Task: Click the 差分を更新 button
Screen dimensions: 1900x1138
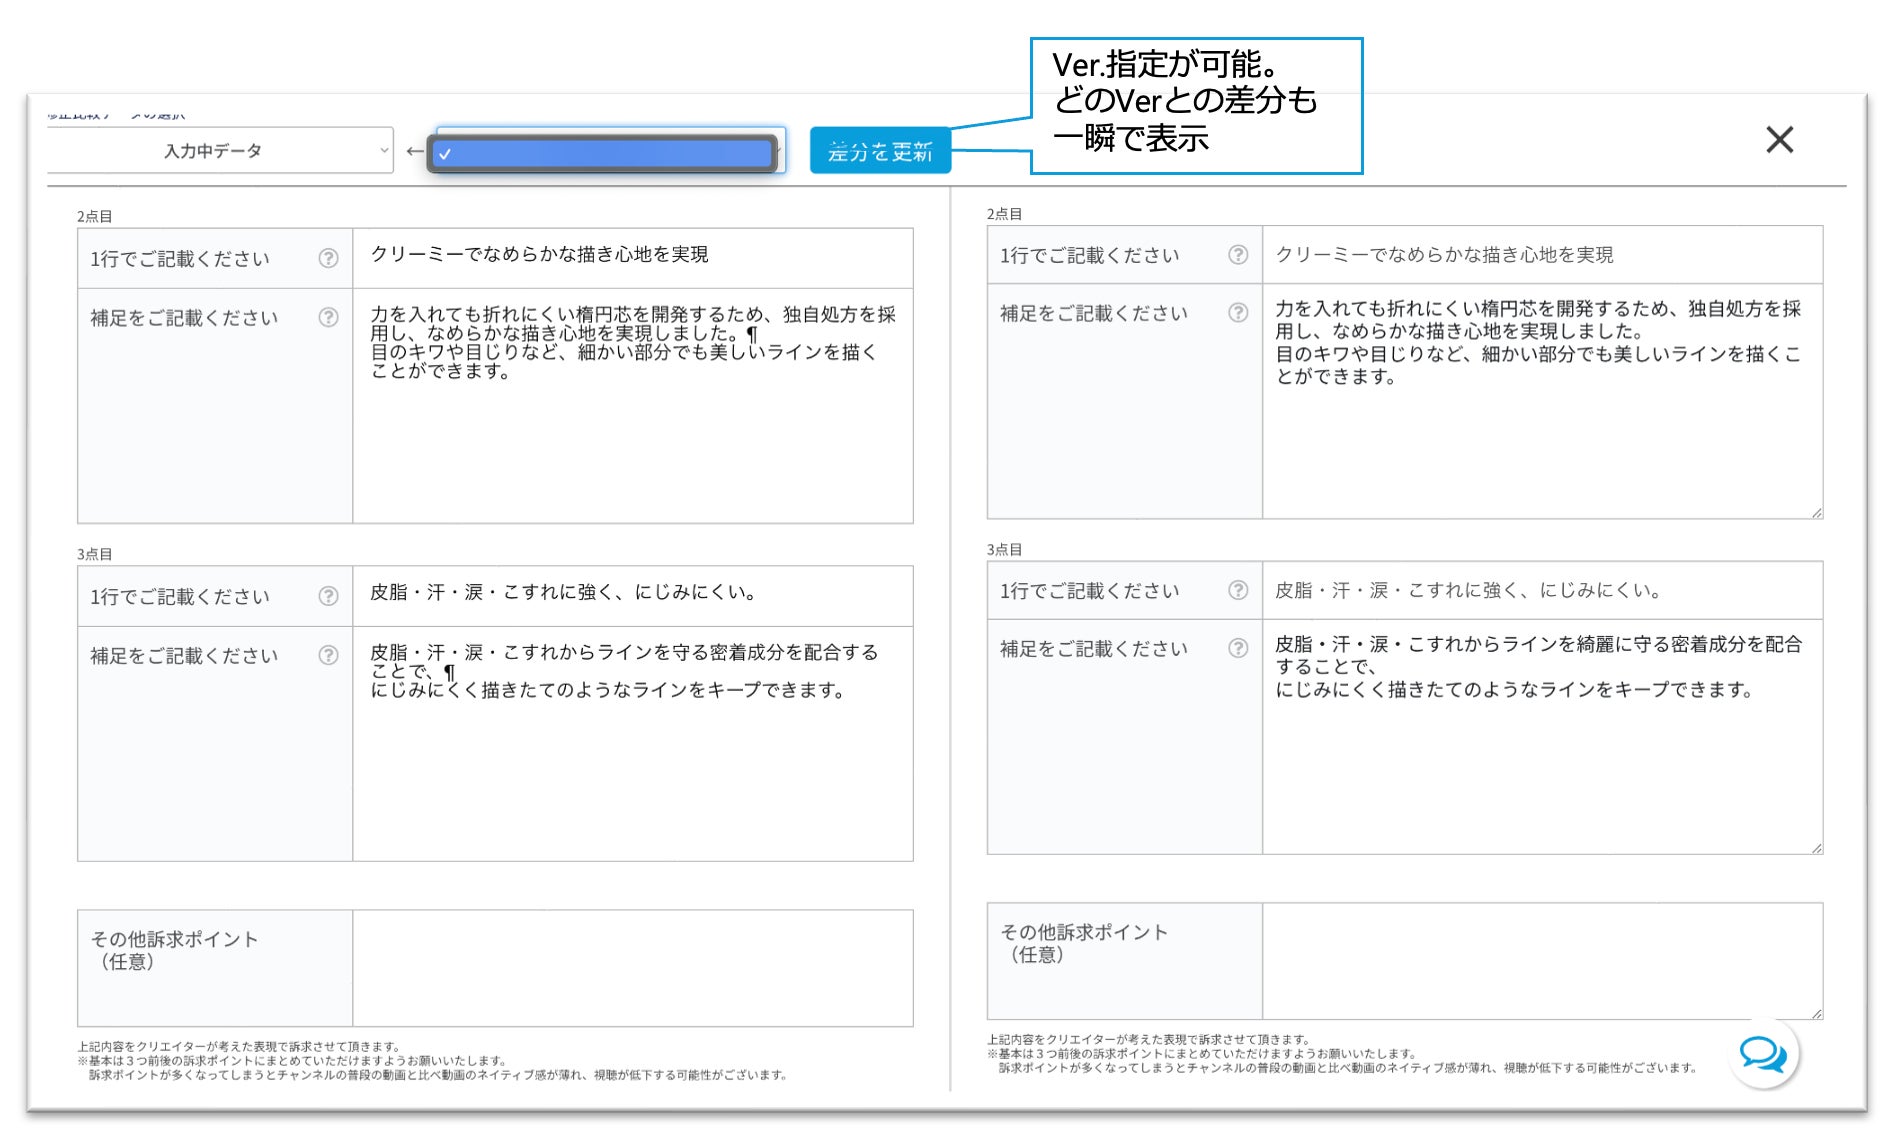Action: 880,151
